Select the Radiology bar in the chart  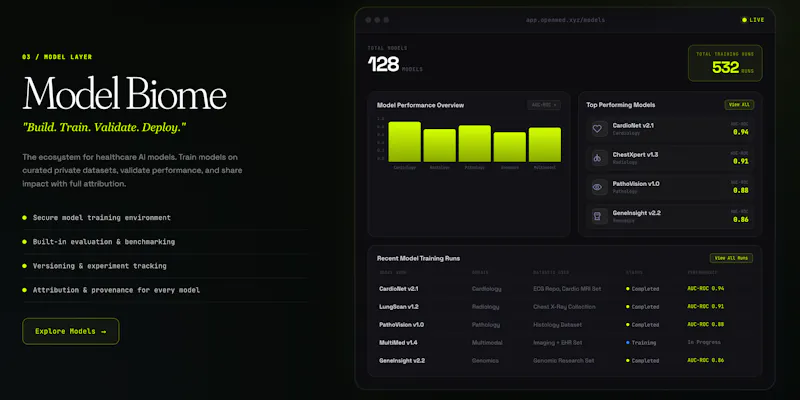point(440,145)
